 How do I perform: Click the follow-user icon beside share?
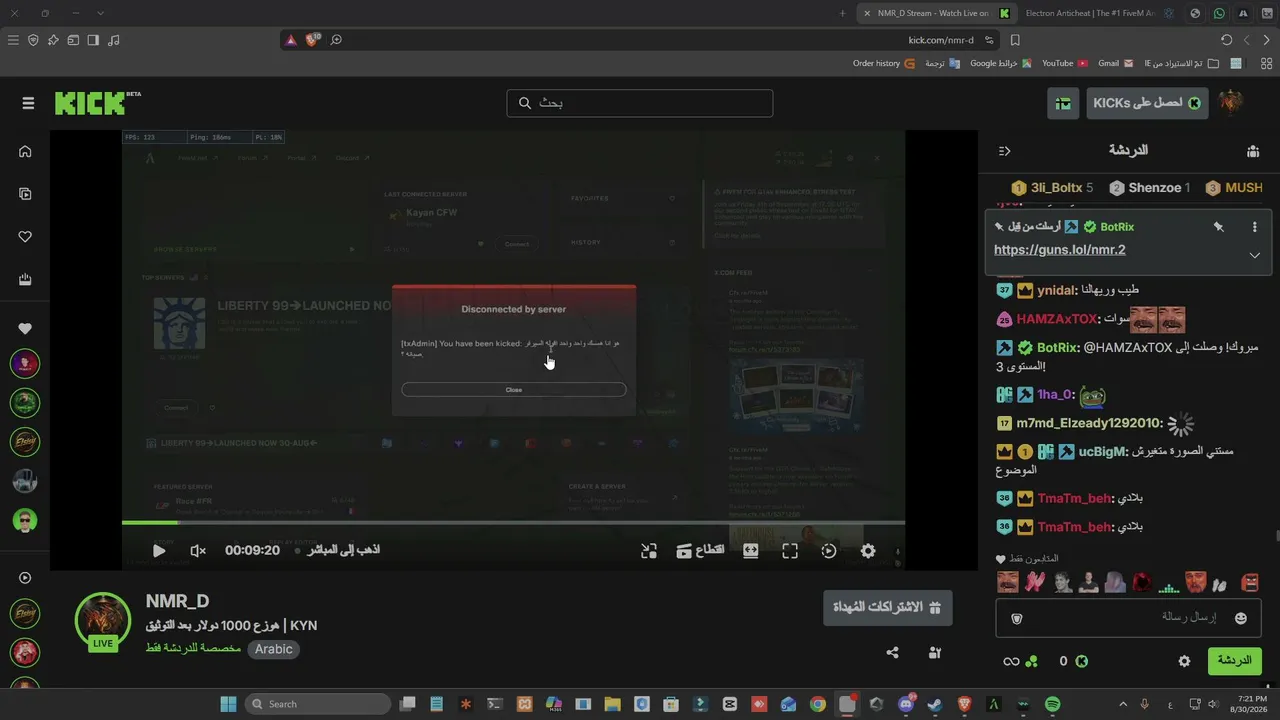pos(935,653)
